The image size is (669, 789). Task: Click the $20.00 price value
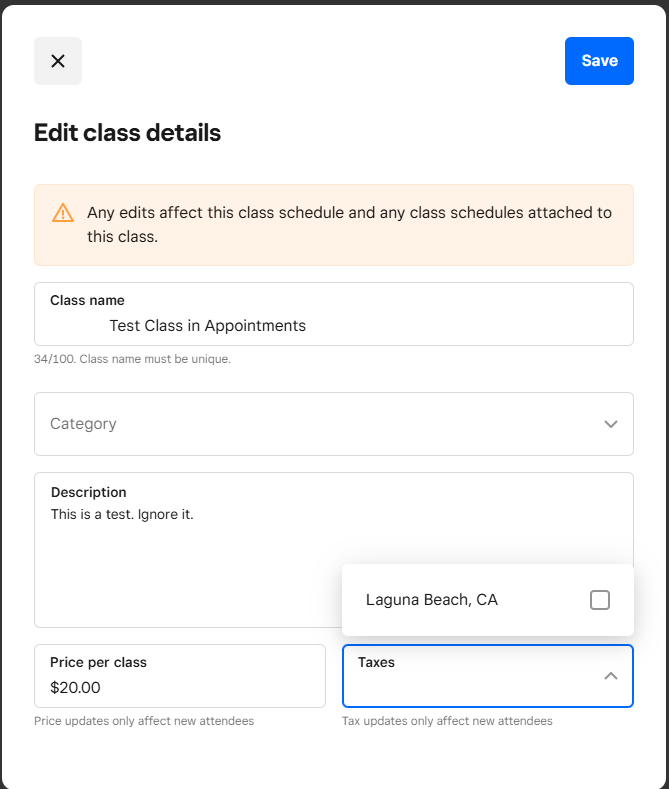click(75, 687)
